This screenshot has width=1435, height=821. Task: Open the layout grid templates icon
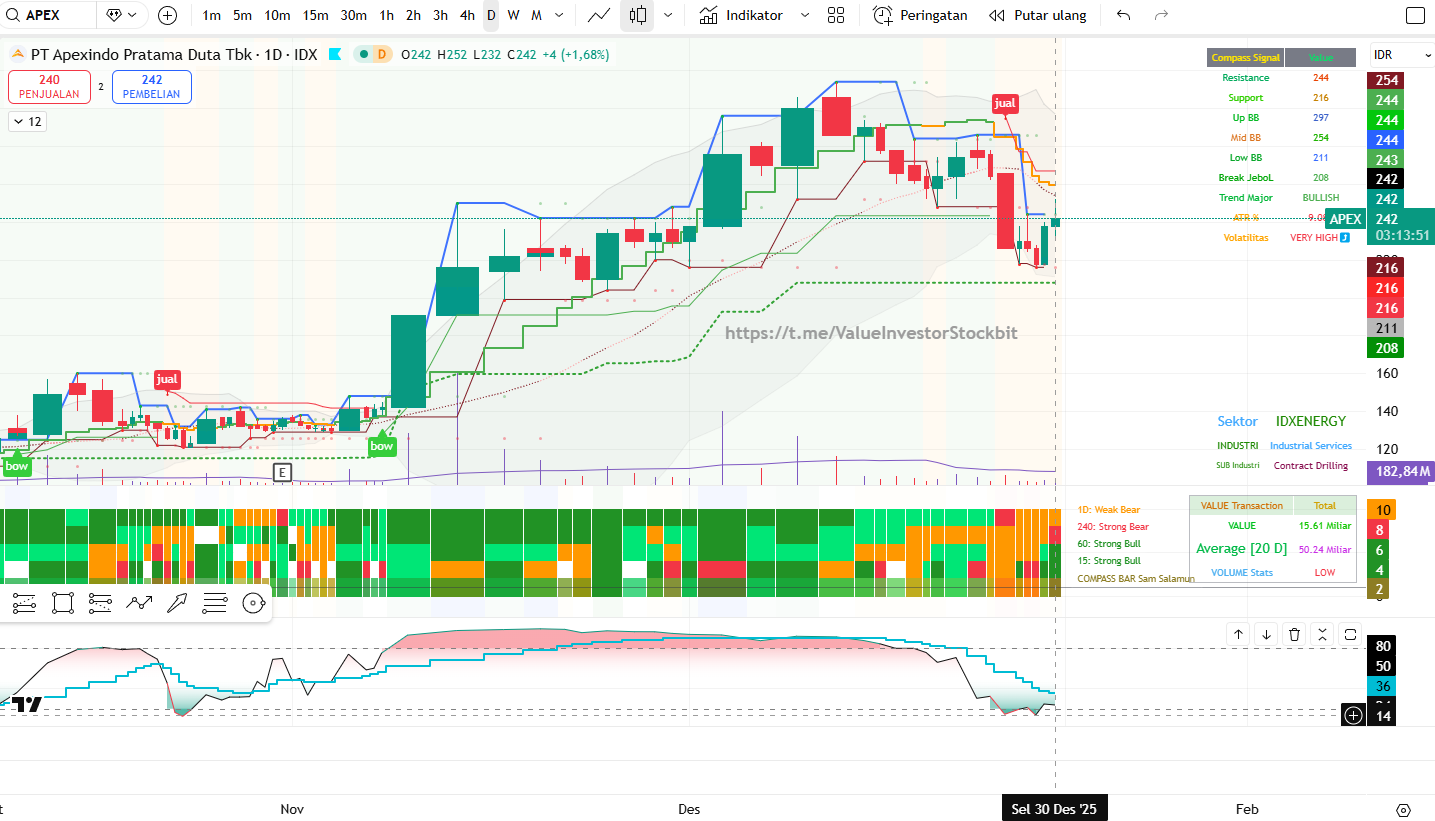(836, 15)
